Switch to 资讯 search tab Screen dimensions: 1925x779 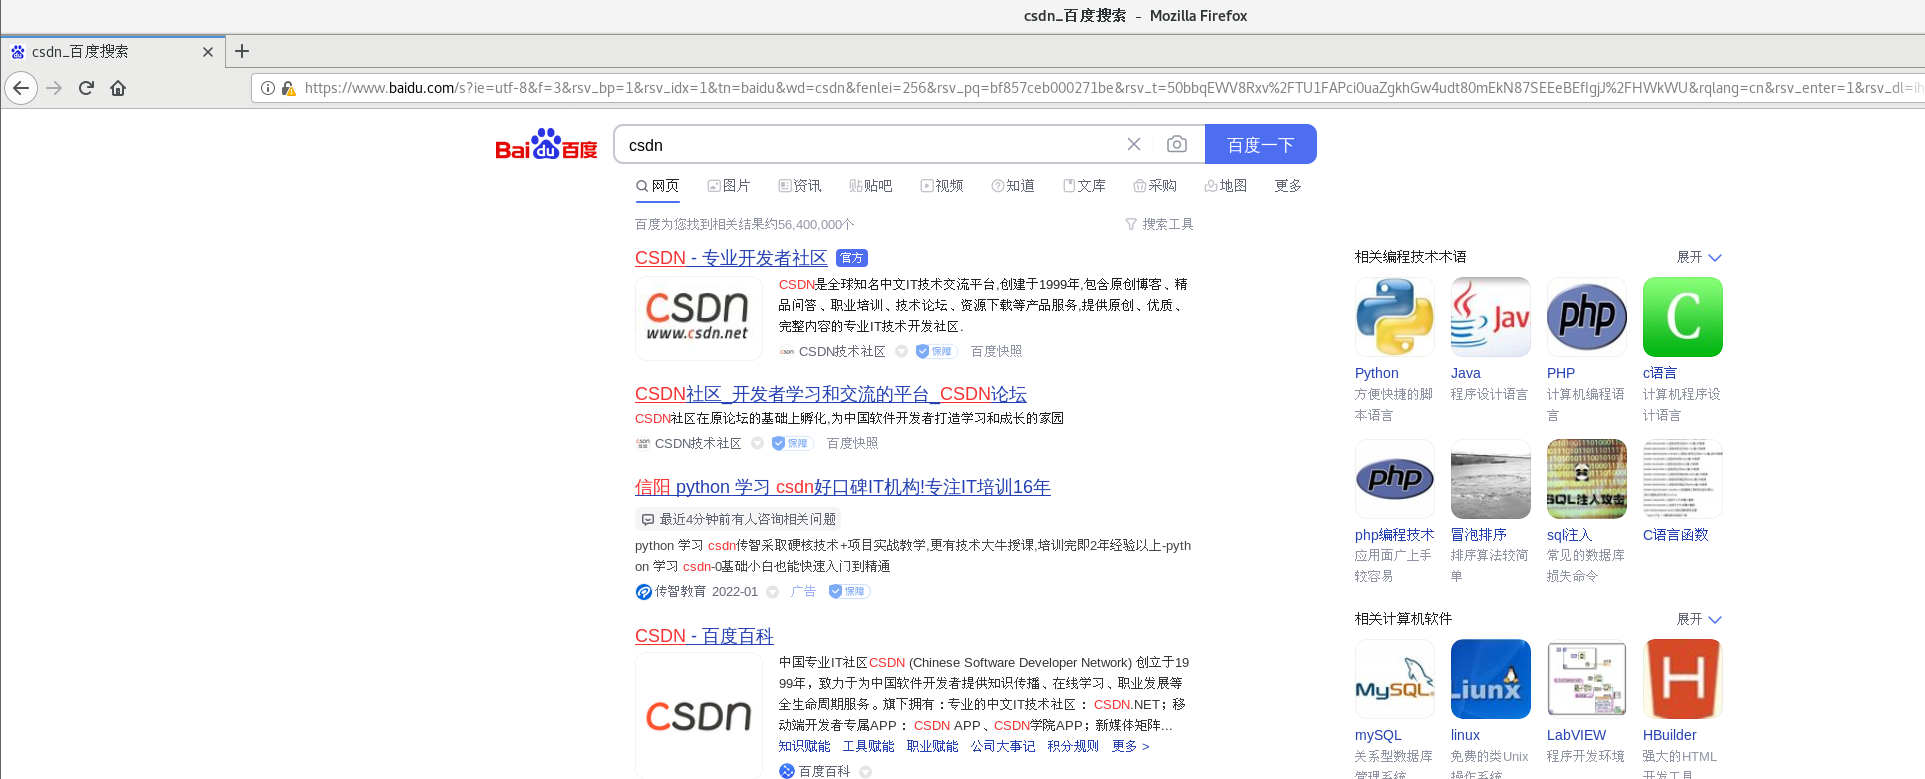point(799,186)
